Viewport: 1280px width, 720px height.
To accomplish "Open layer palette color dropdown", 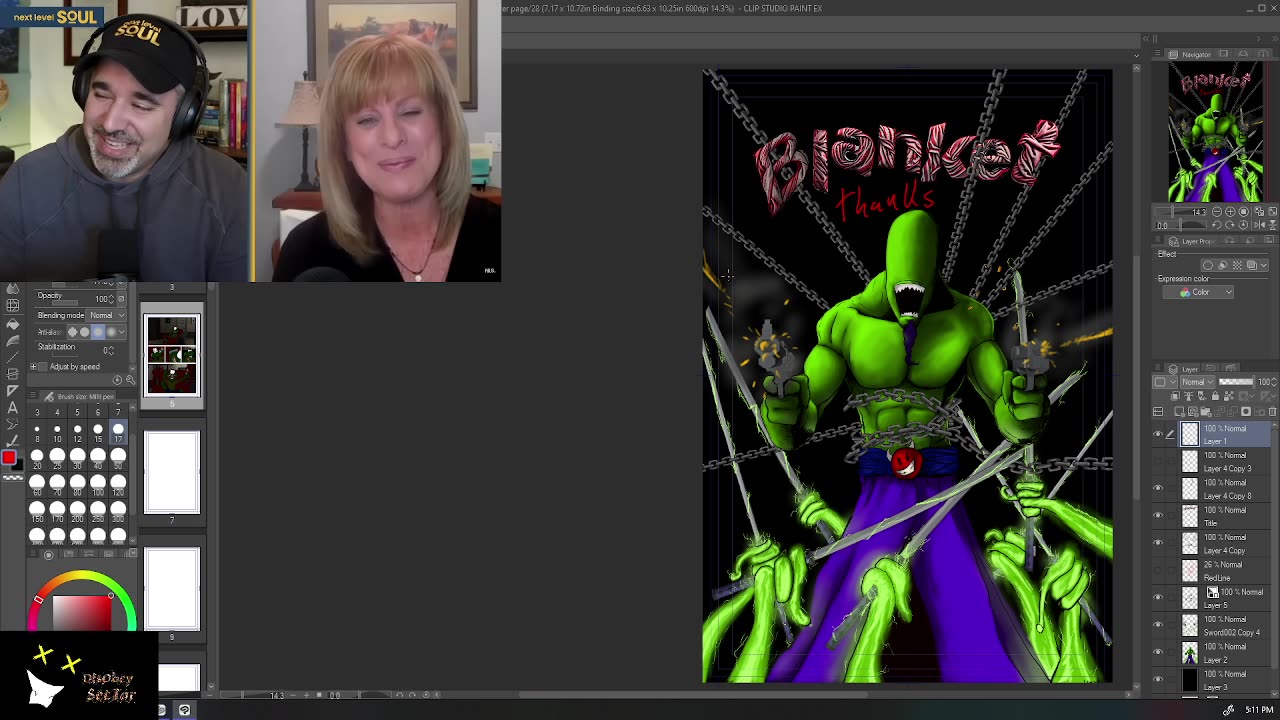I will point(1164,382).
